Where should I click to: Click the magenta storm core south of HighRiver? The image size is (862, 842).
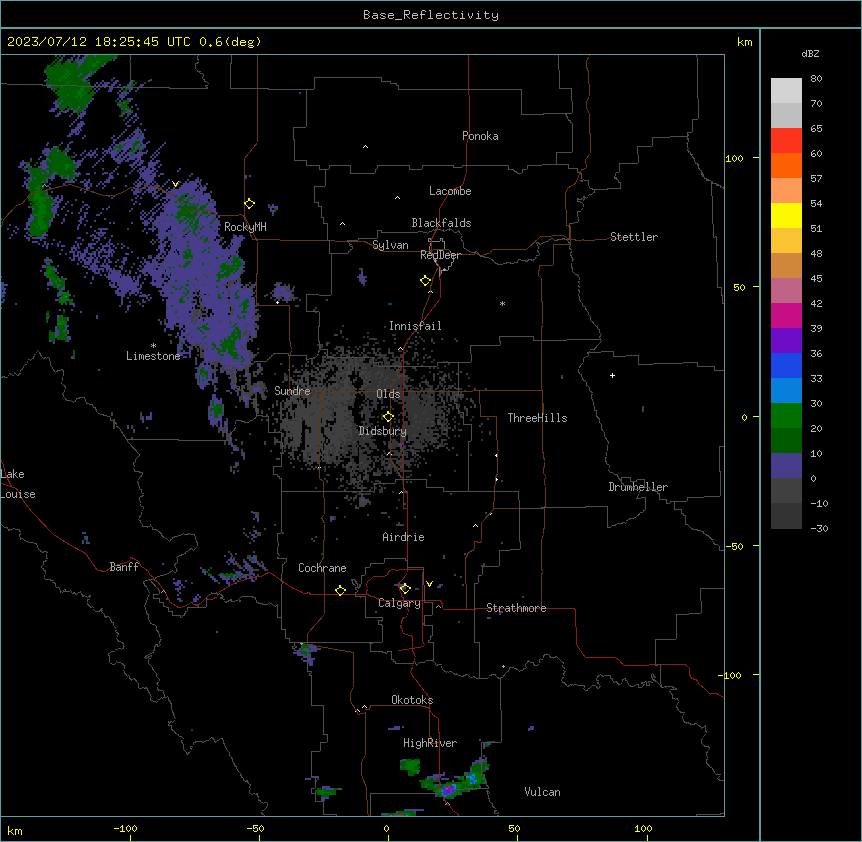pos(448,790)
